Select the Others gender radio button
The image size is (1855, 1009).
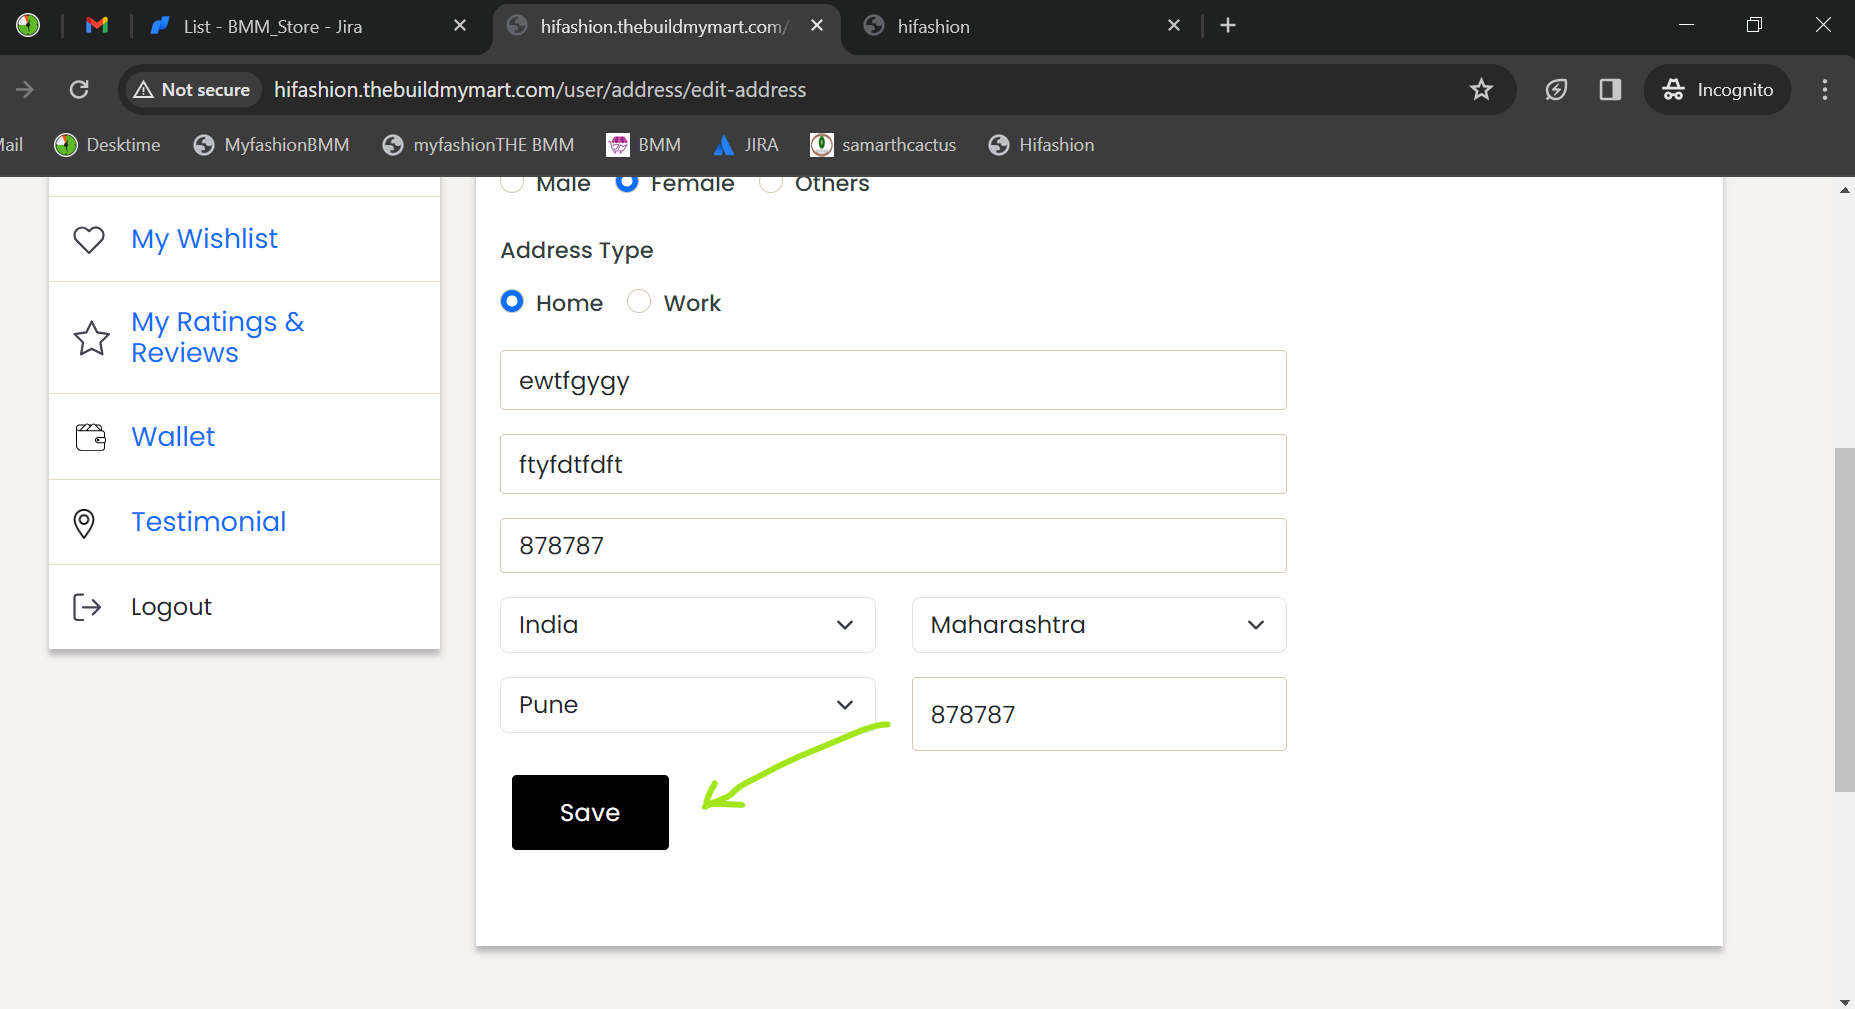[771, 183]
